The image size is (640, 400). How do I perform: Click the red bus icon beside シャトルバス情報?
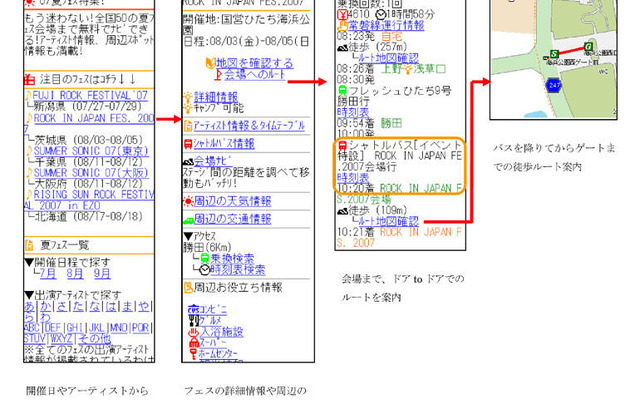188,144
